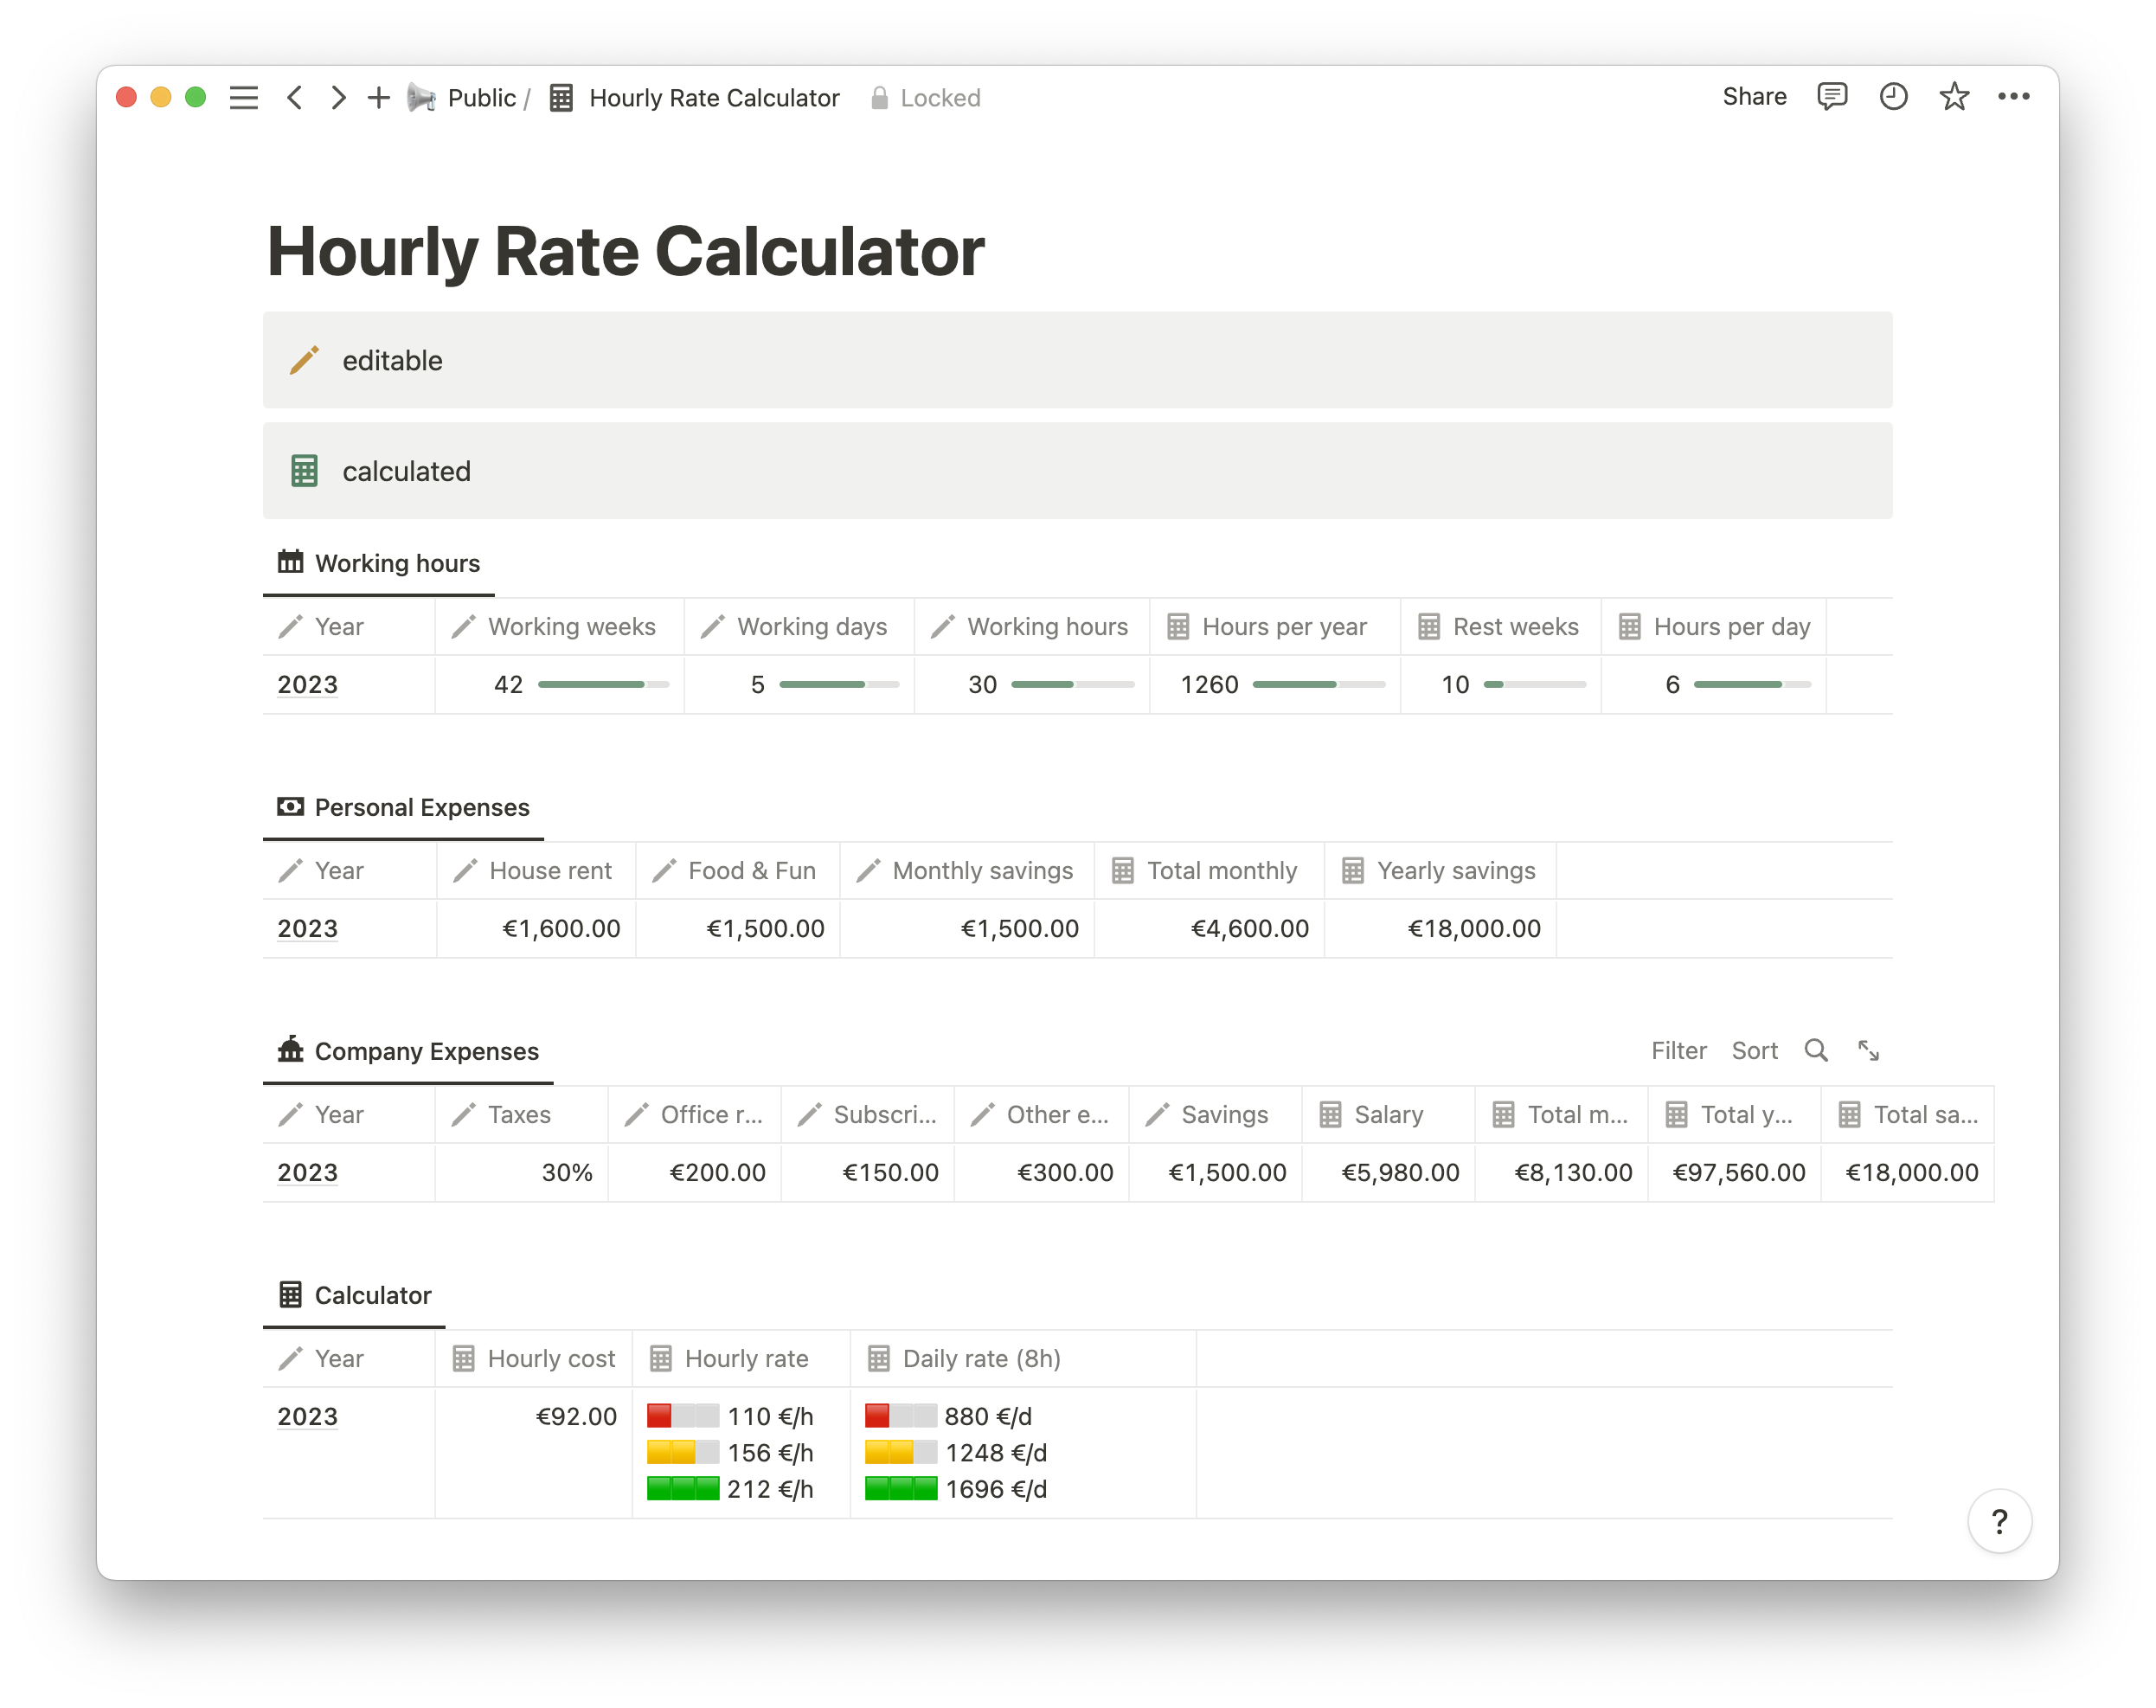Toggle the sidebar with the hamburger icon
The image size is (2156, 1708).
click(243, 97)
